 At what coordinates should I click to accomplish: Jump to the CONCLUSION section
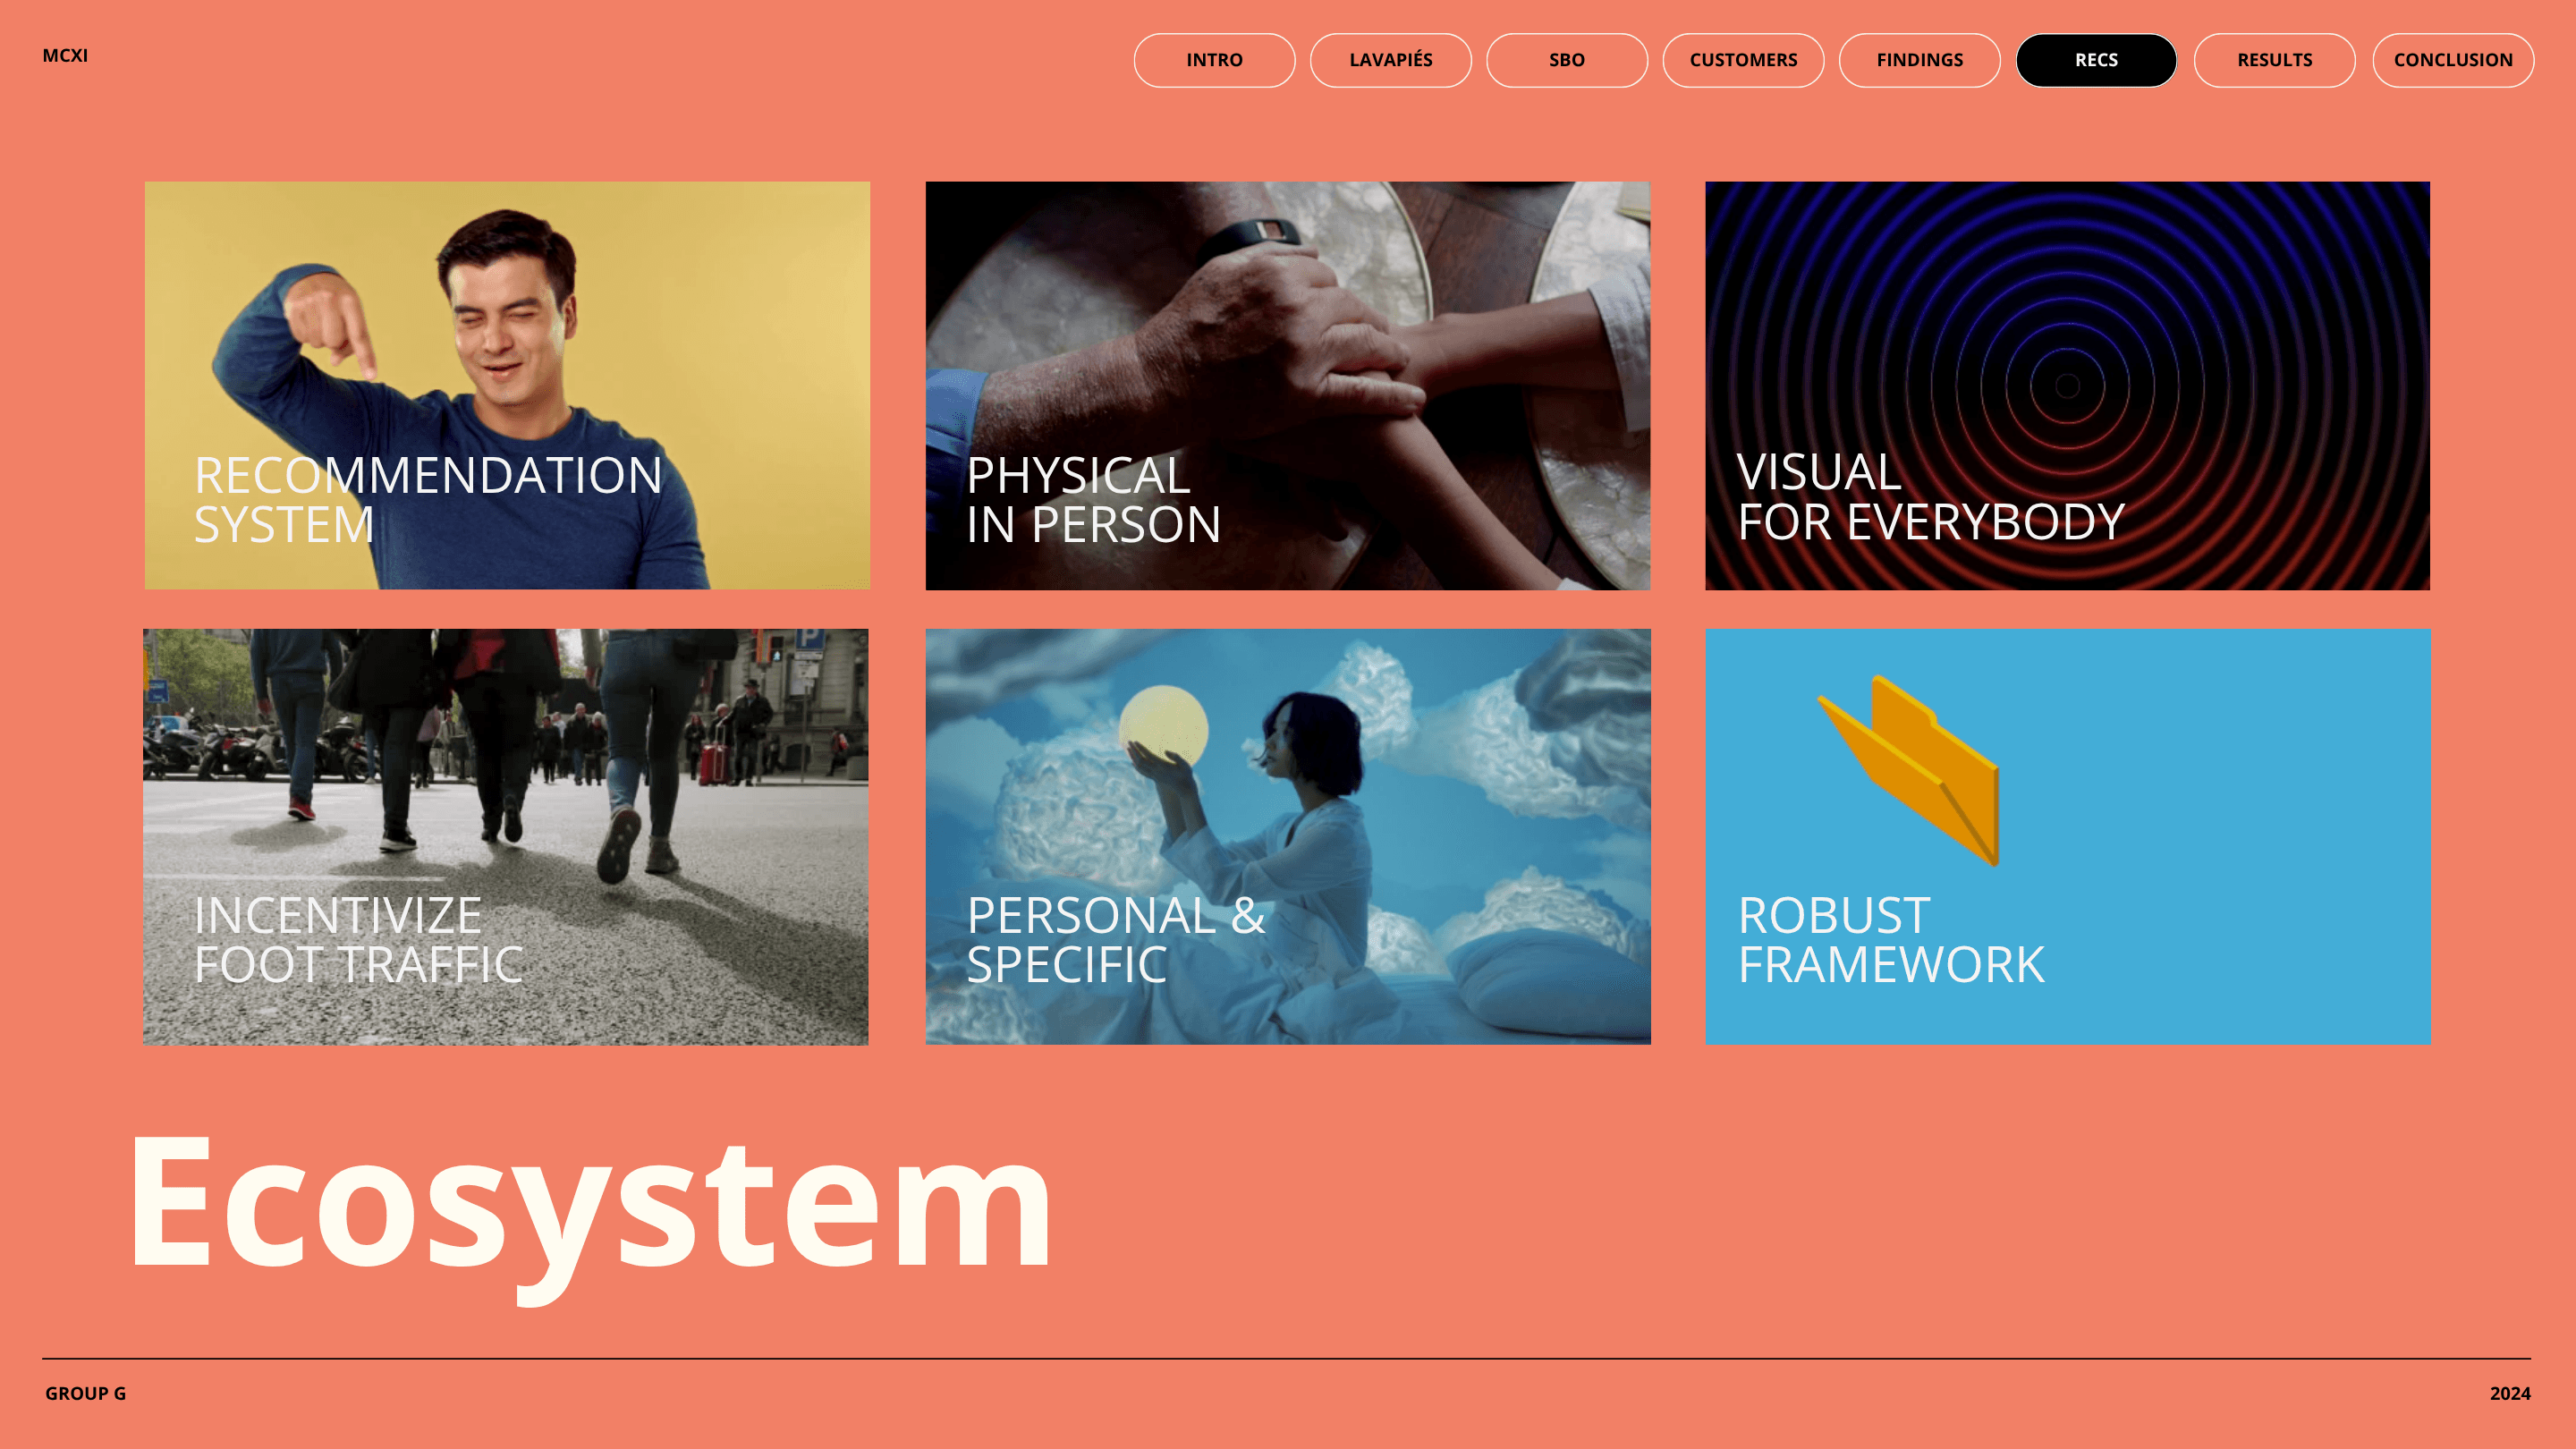click(2452, 60)
